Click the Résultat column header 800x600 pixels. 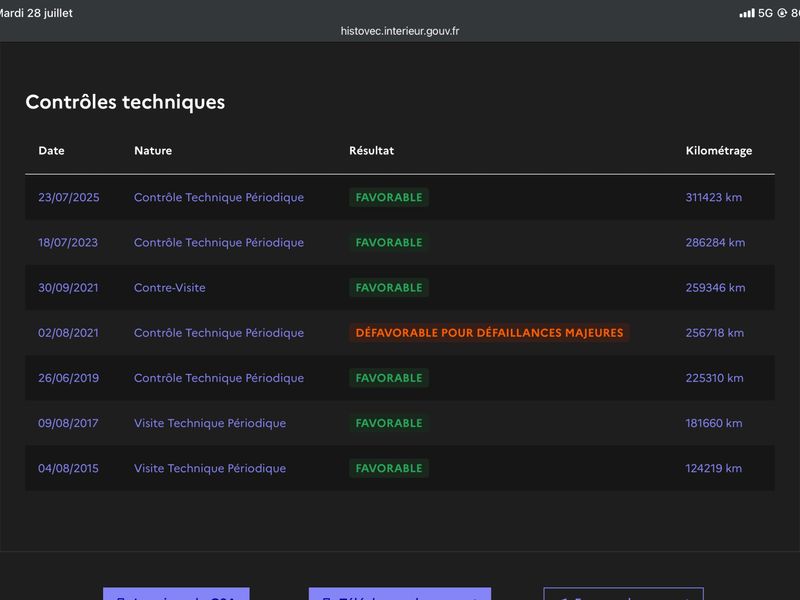point(371,151)
